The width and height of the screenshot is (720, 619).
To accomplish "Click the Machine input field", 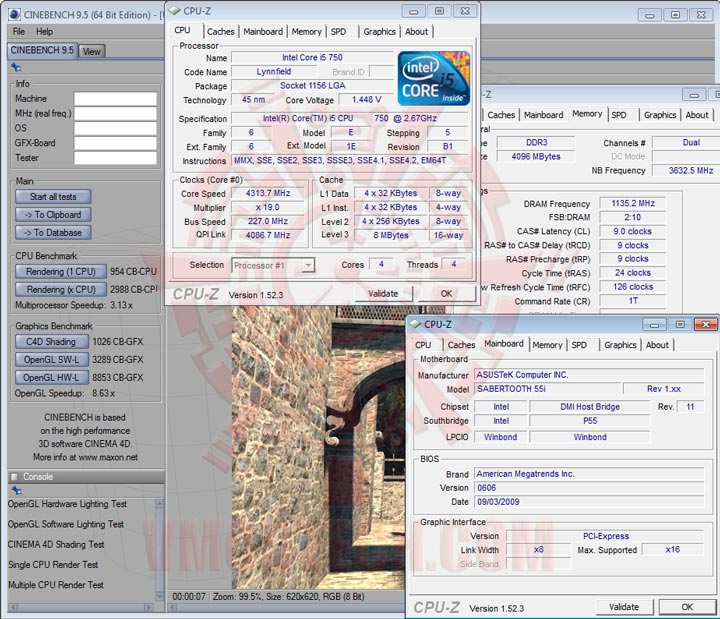I will click(115, 99).
